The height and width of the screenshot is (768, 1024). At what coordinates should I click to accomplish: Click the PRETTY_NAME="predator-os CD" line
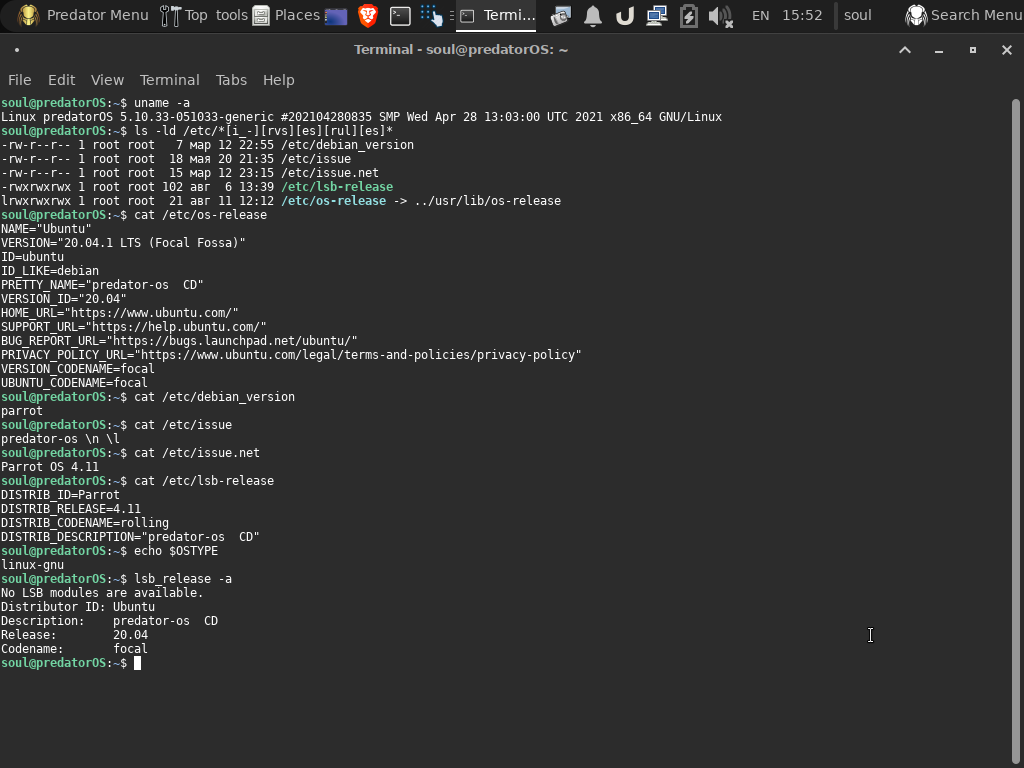102,285
